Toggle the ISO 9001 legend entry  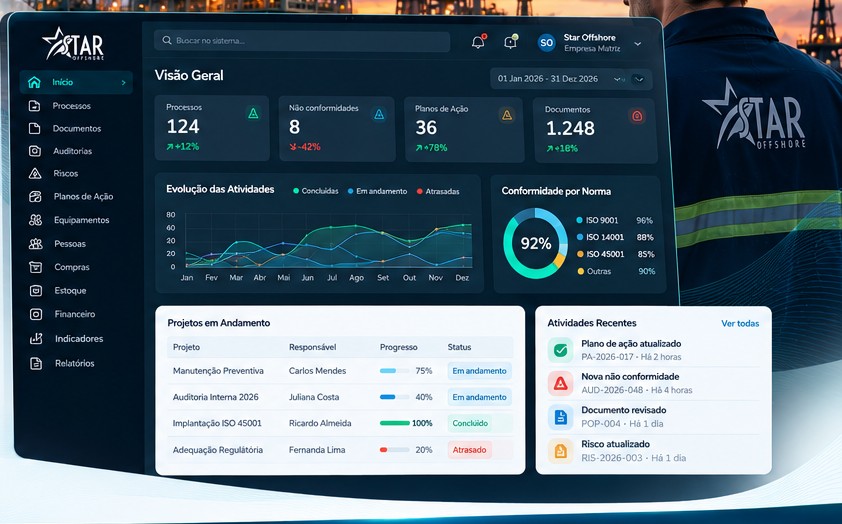(614, 220)
